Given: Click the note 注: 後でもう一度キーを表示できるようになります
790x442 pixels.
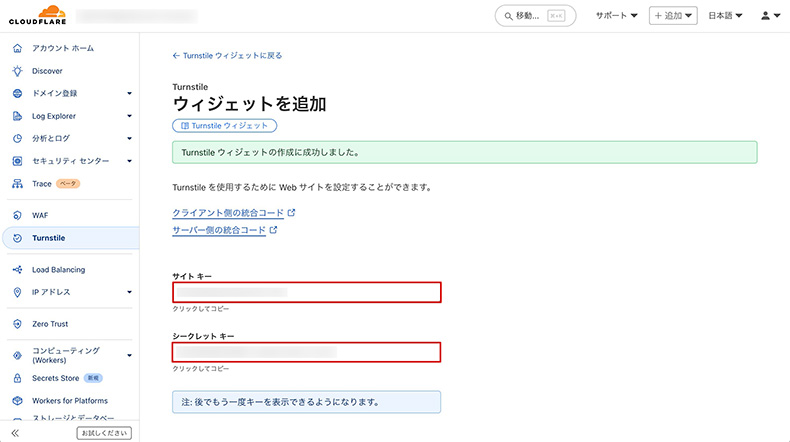Looking at the screenshot, I should [306, 402].
